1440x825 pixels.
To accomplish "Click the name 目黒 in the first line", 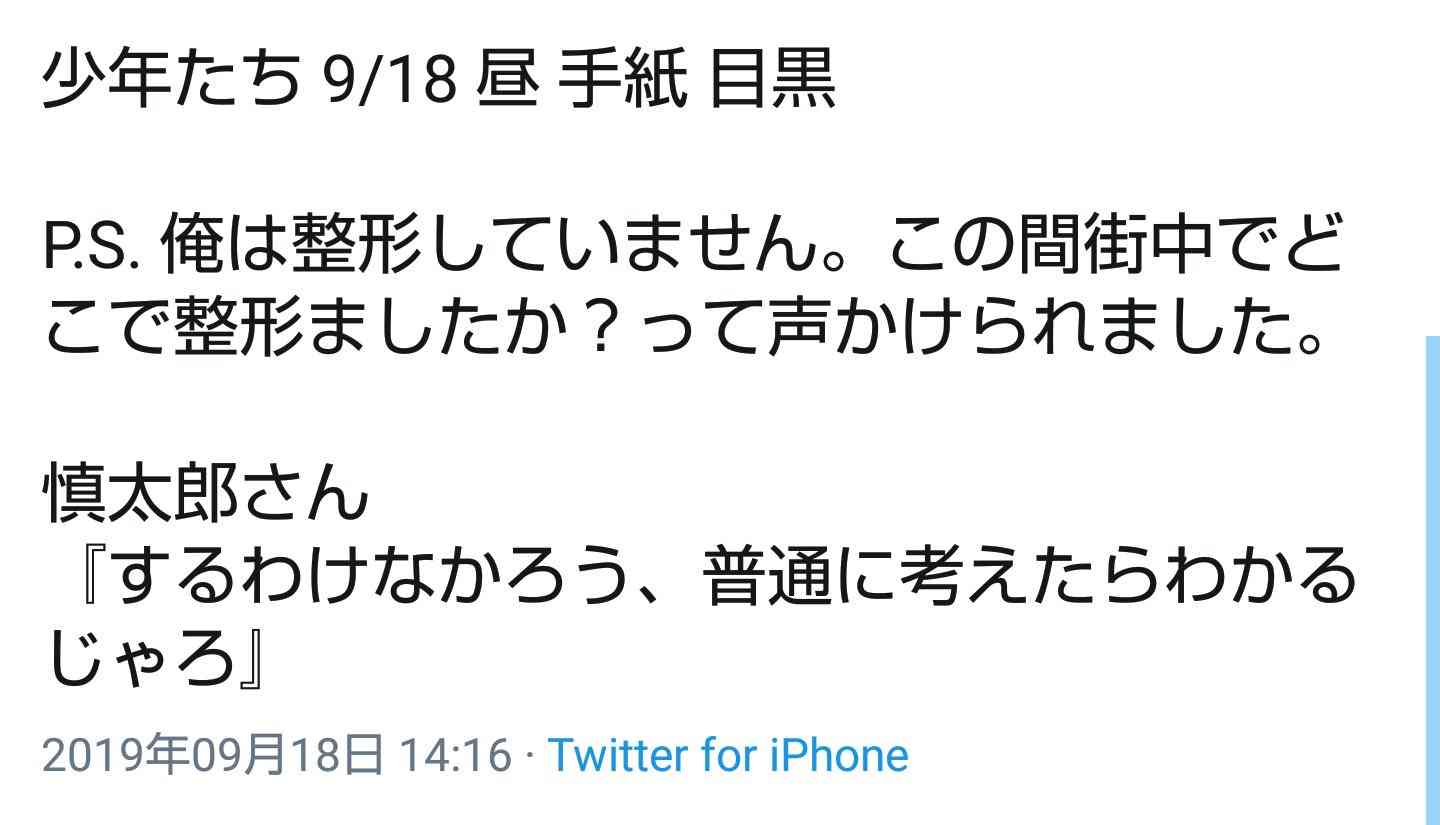I will pyautogui.click(x=772, y=81).
